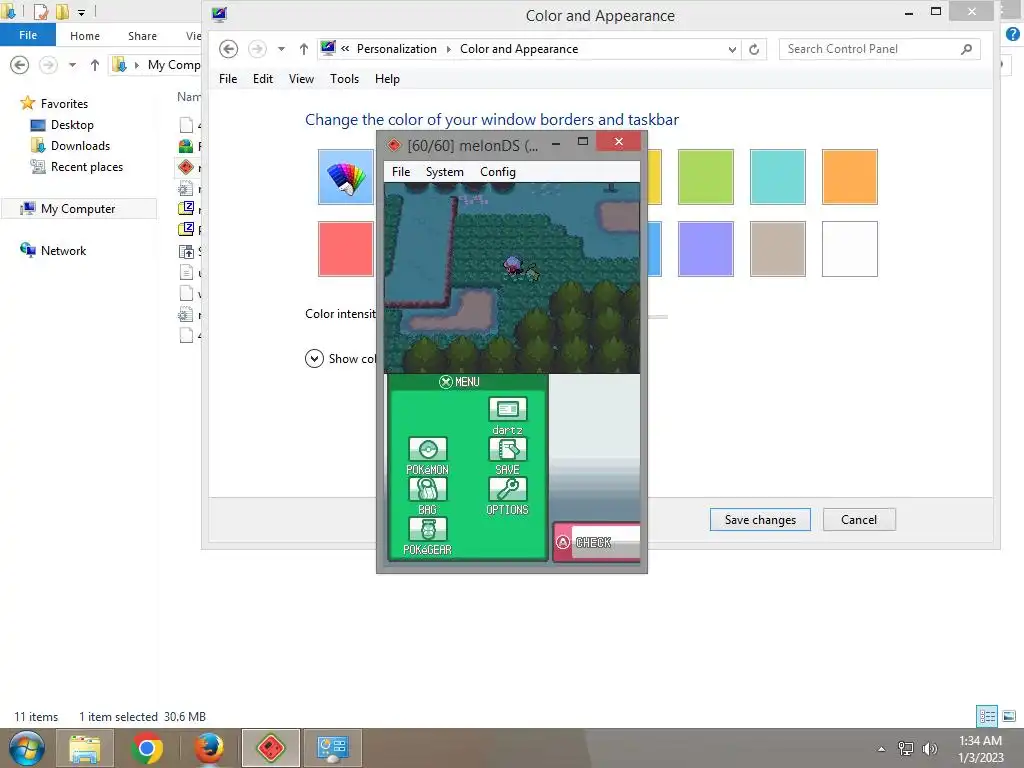Viewport: 1024px width, 768px height.
Task: Open recent locations dropdown in Control Panel
Action: [281, 49]
